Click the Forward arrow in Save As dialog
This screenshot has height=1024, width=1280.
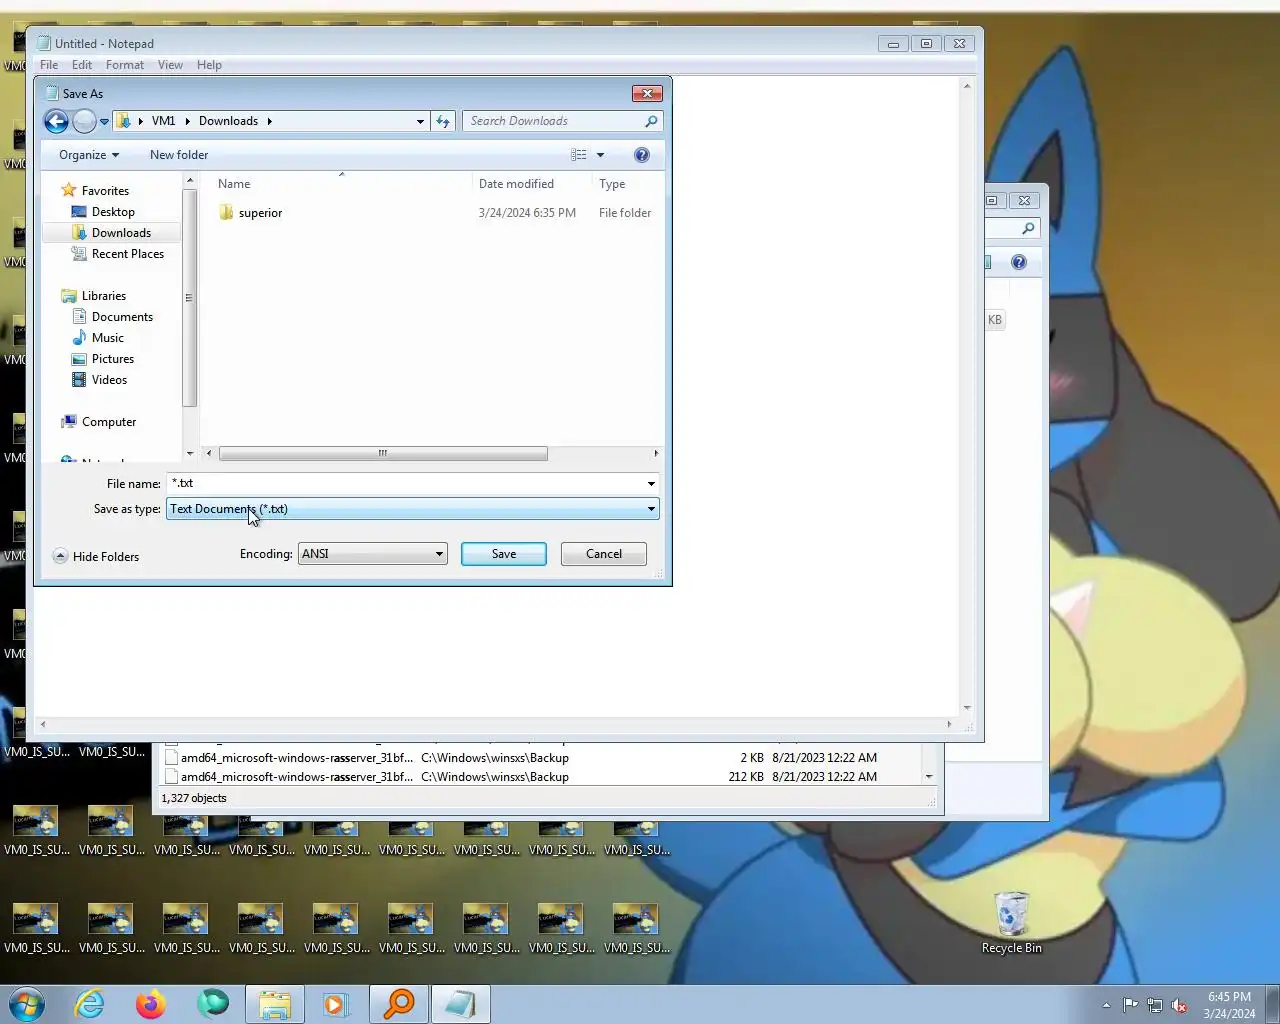pyautogui.click(x=85, y=121)
